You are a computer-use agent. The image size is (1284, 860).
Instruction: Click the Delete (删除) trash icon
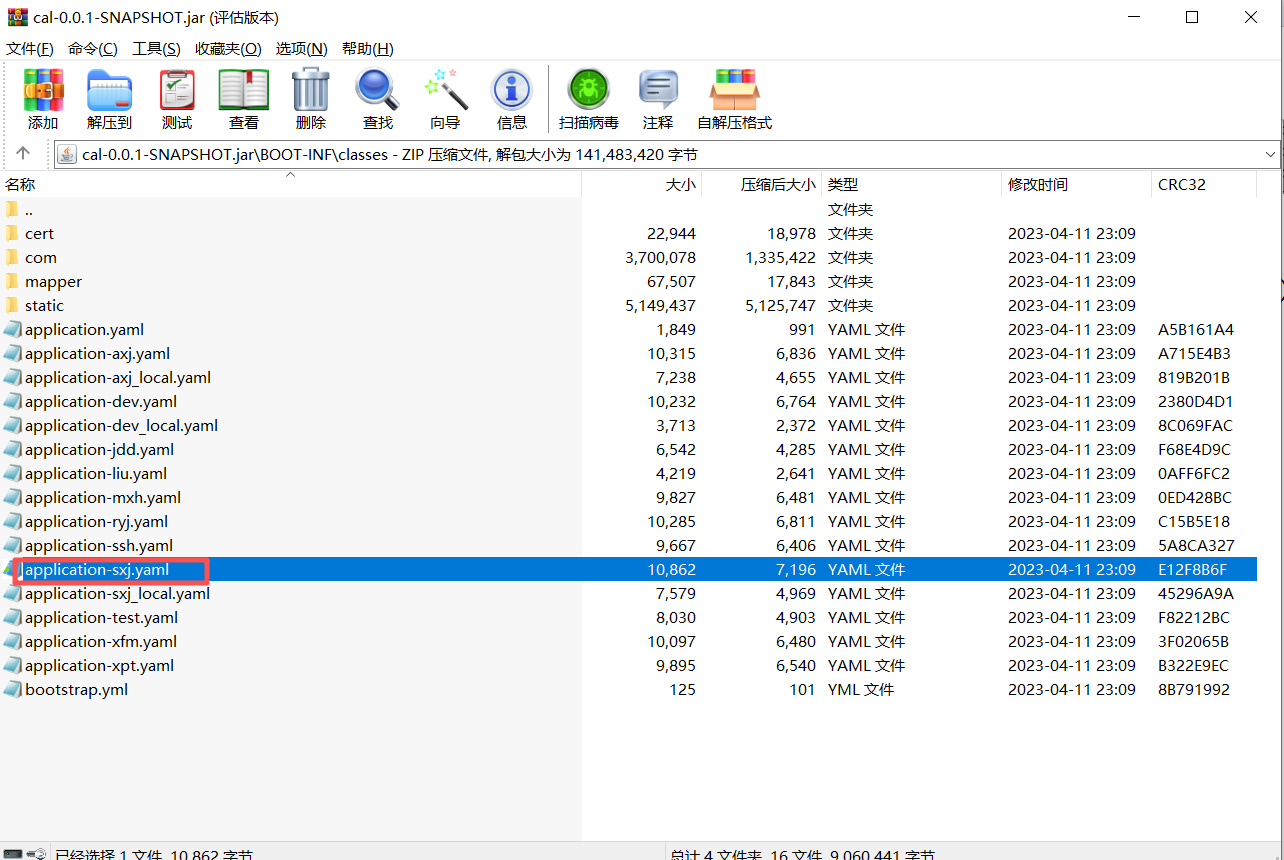(311, 90)
